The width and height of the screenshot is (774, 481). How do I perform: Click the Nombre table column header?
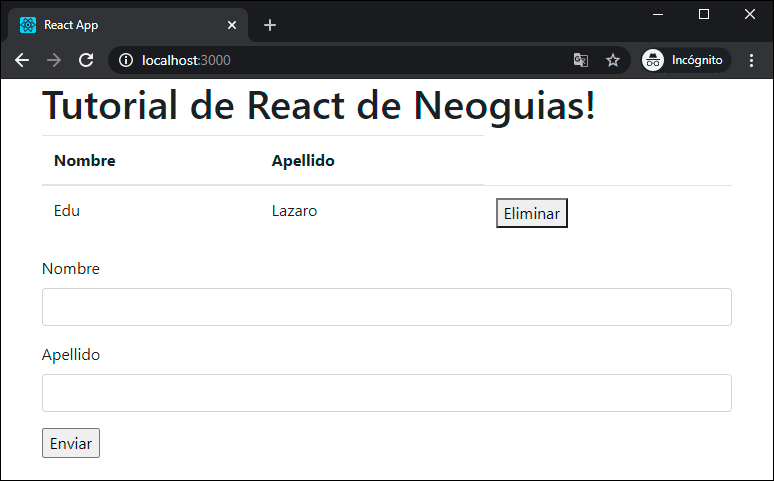pos(84,160)
